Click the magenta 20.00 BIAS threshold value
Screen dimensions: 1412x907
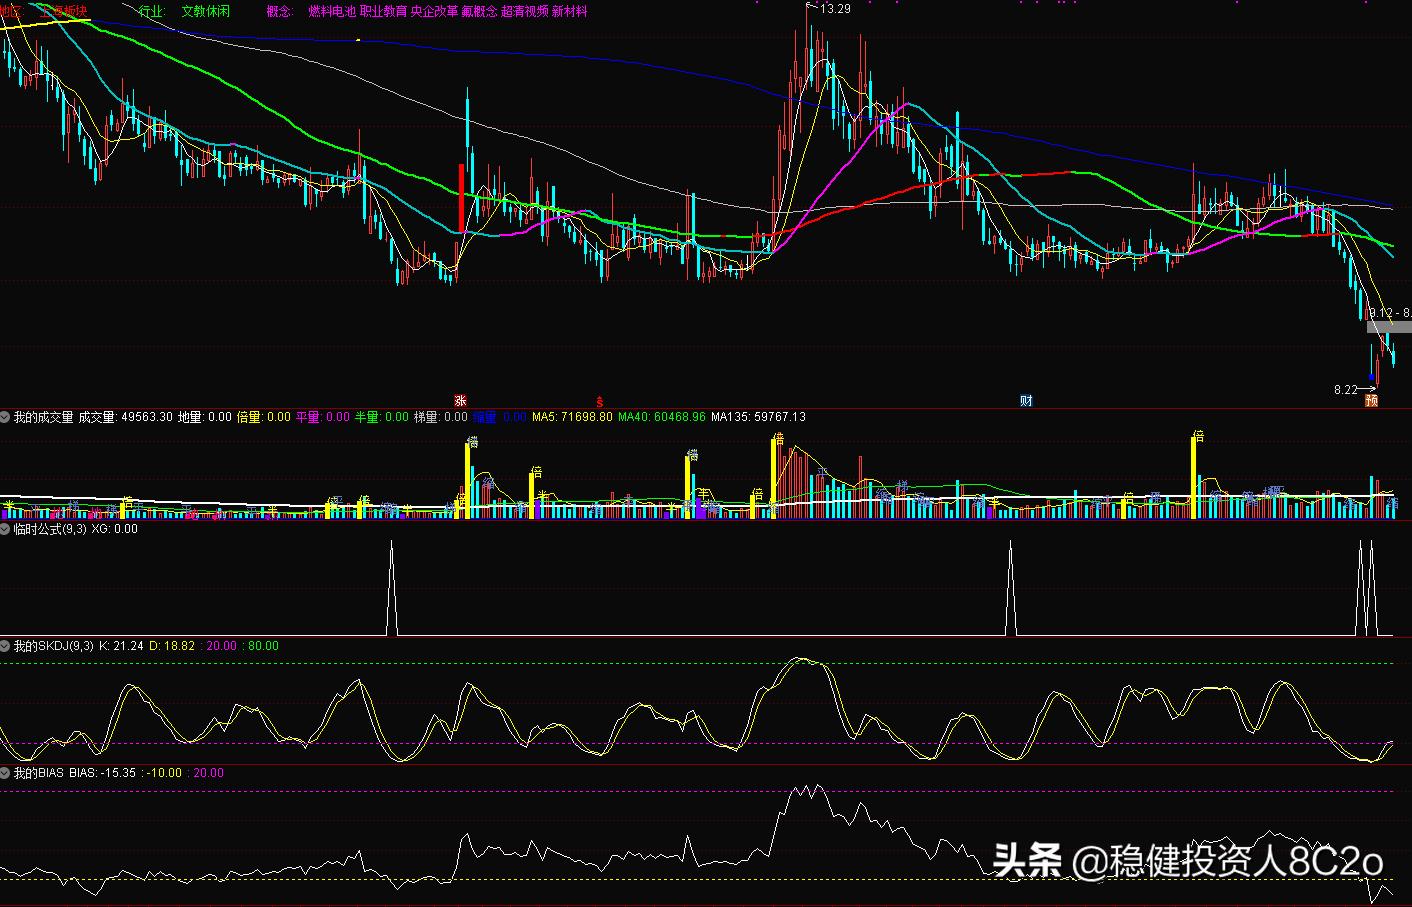208,773
